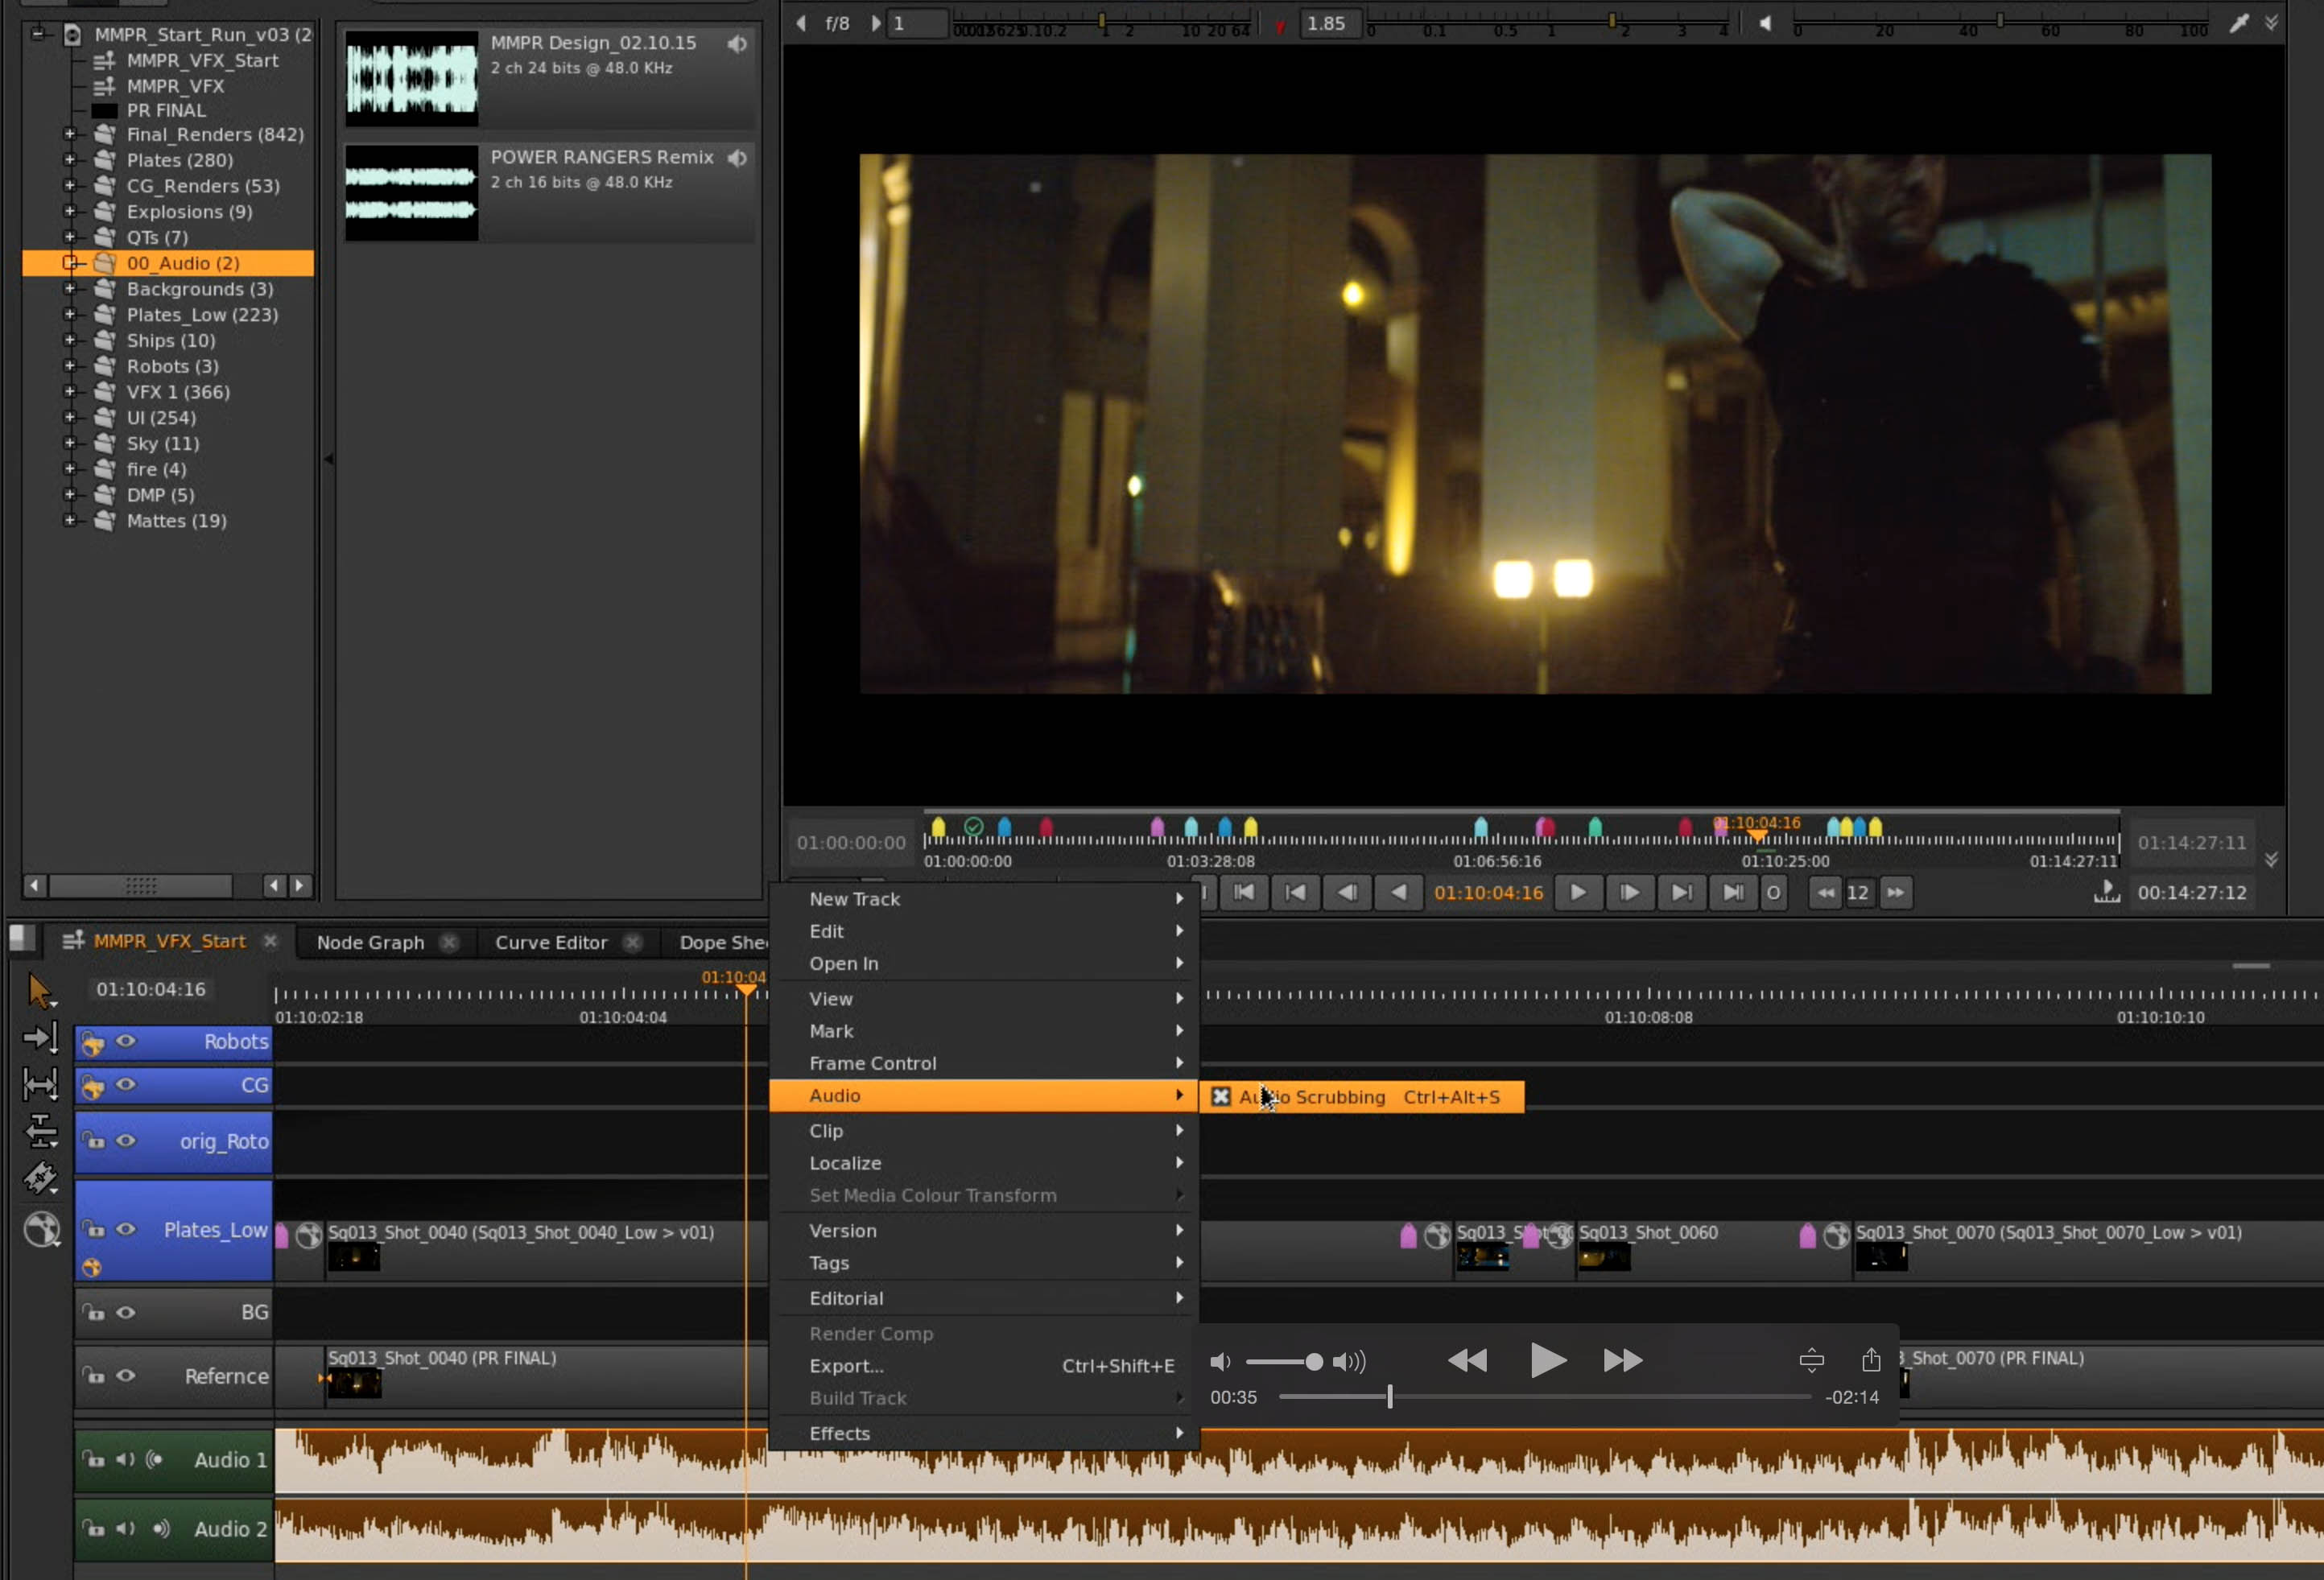Switch to the Node Graph tab
The width and height of the screenshot is (2324, 1580).
(370, 942)
